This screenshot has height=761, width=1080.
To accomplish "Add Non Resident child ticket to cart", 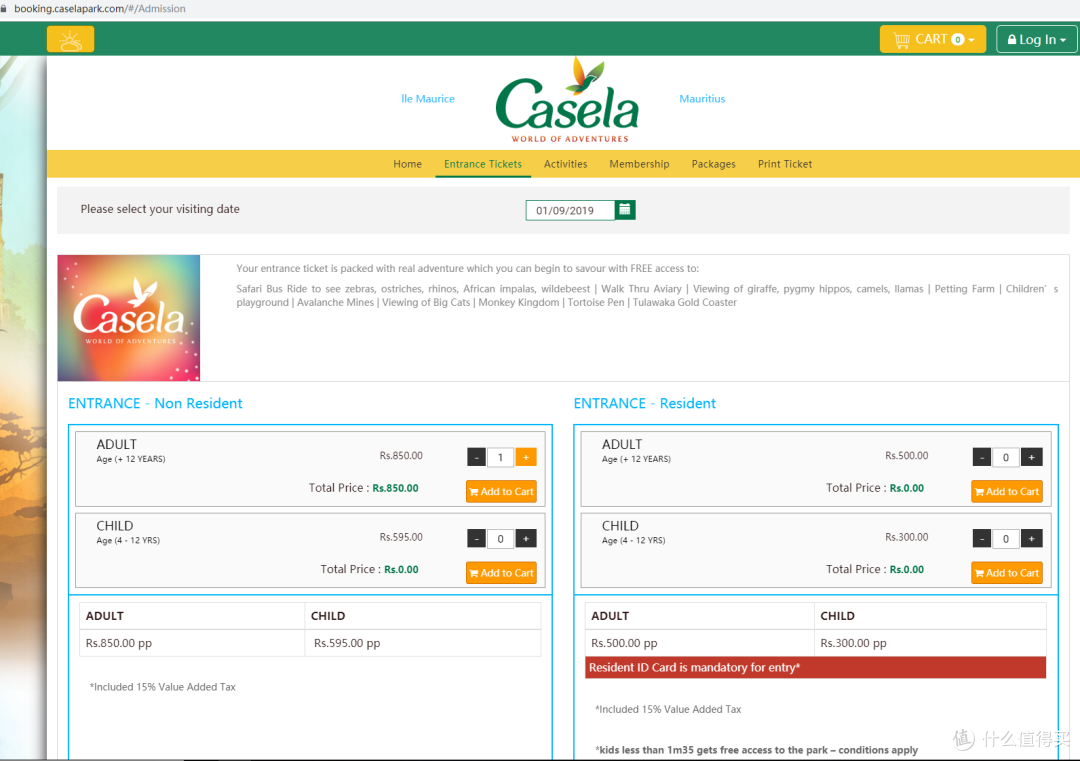I will pyautogui.click(x=501, y=572).
